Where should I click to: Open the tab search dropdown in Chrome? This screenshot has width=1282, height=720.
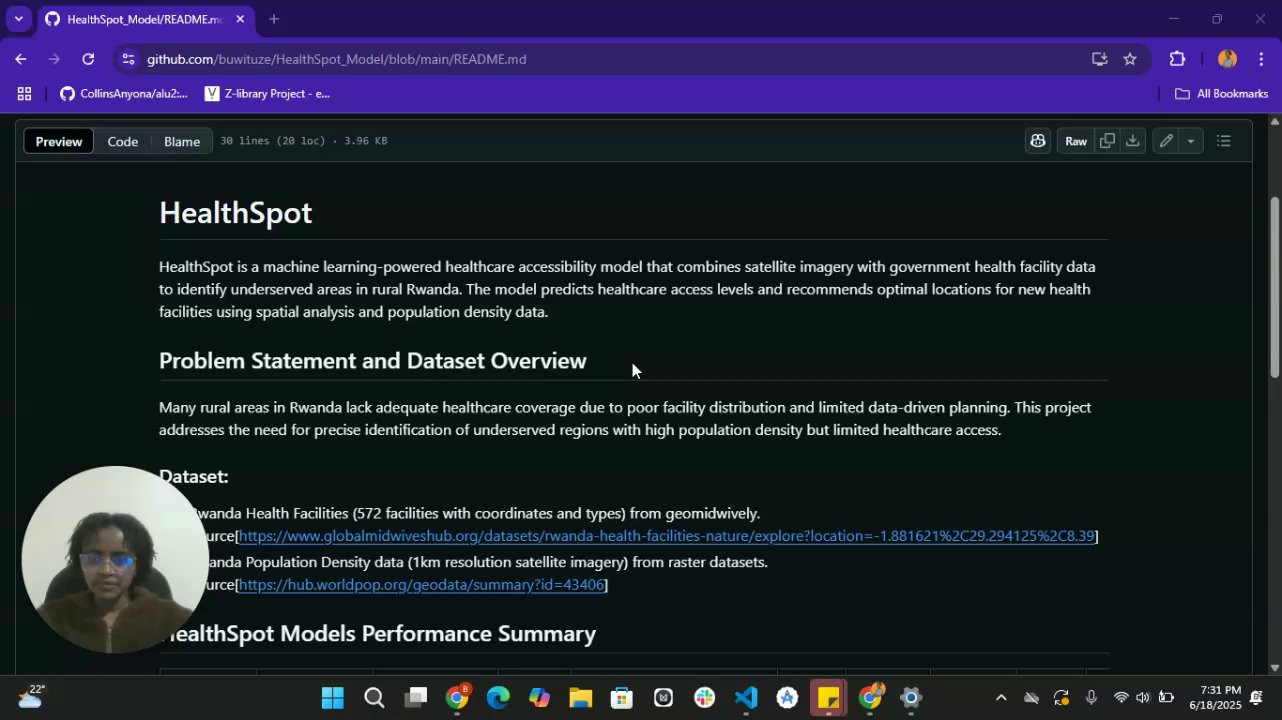pos(18,19)
